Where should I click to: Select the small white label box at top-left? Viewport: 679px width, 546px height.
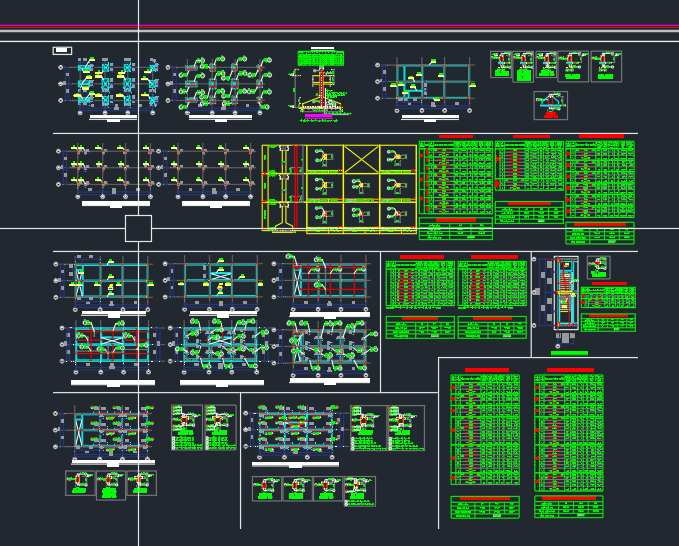(x=62, y=51)
